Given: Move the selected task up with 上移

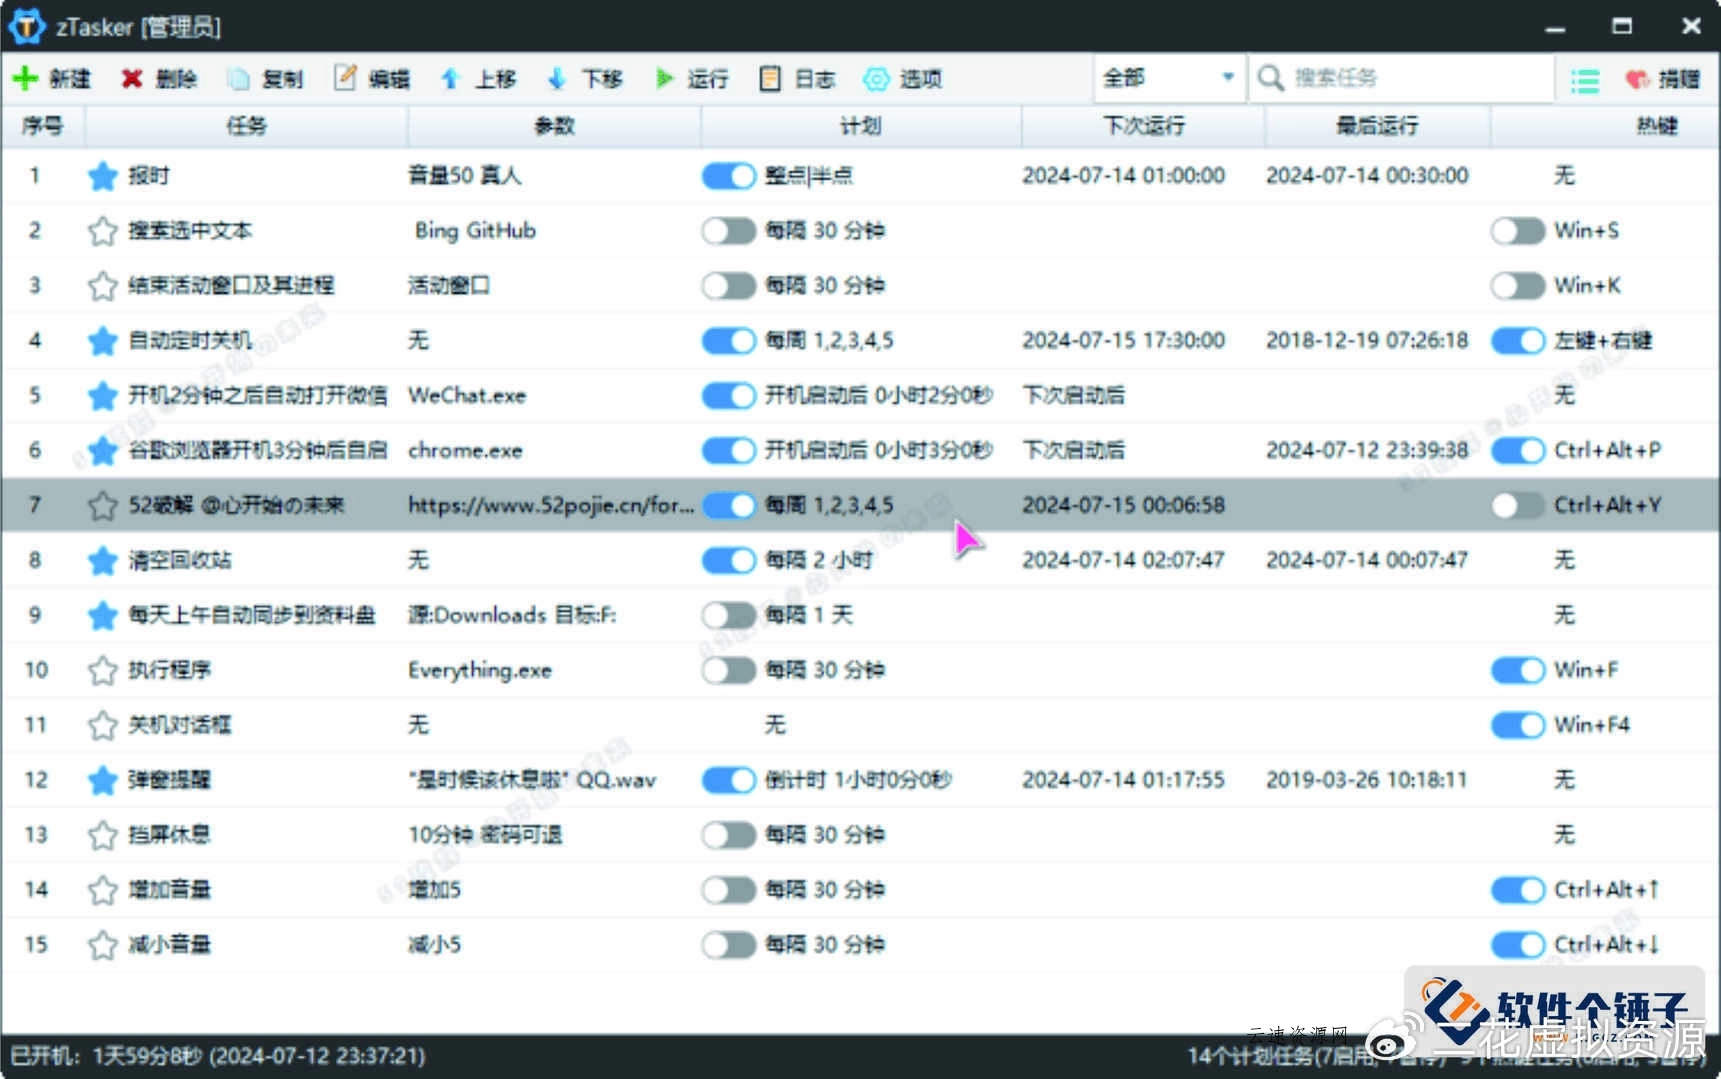Looking at the screenshot, I should pyautogui.click(x=480, y=78).
